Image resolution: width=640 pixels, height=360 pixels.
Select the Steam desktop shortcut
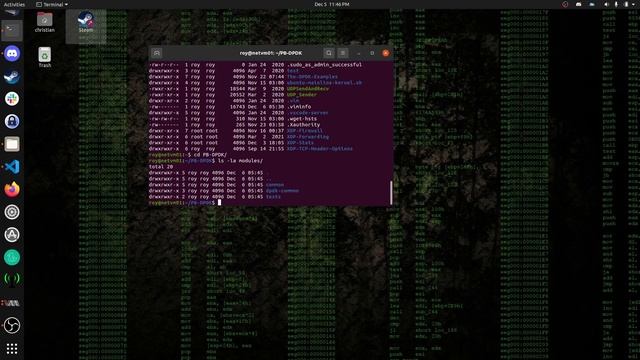[x=86, y=22]
